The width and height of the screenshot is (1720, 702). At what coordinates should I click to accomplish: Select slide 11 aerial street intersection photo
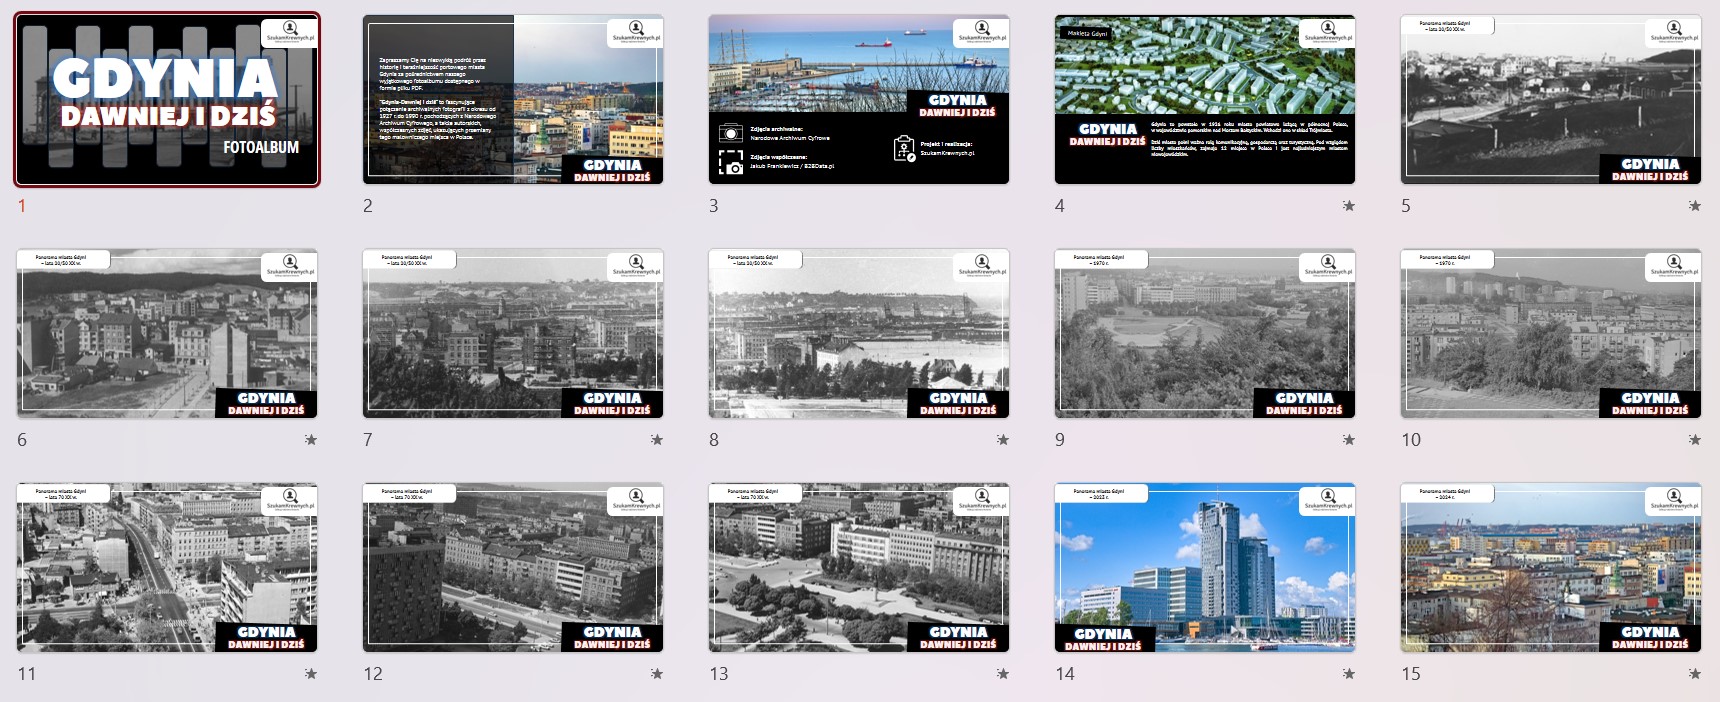[167, 568]
